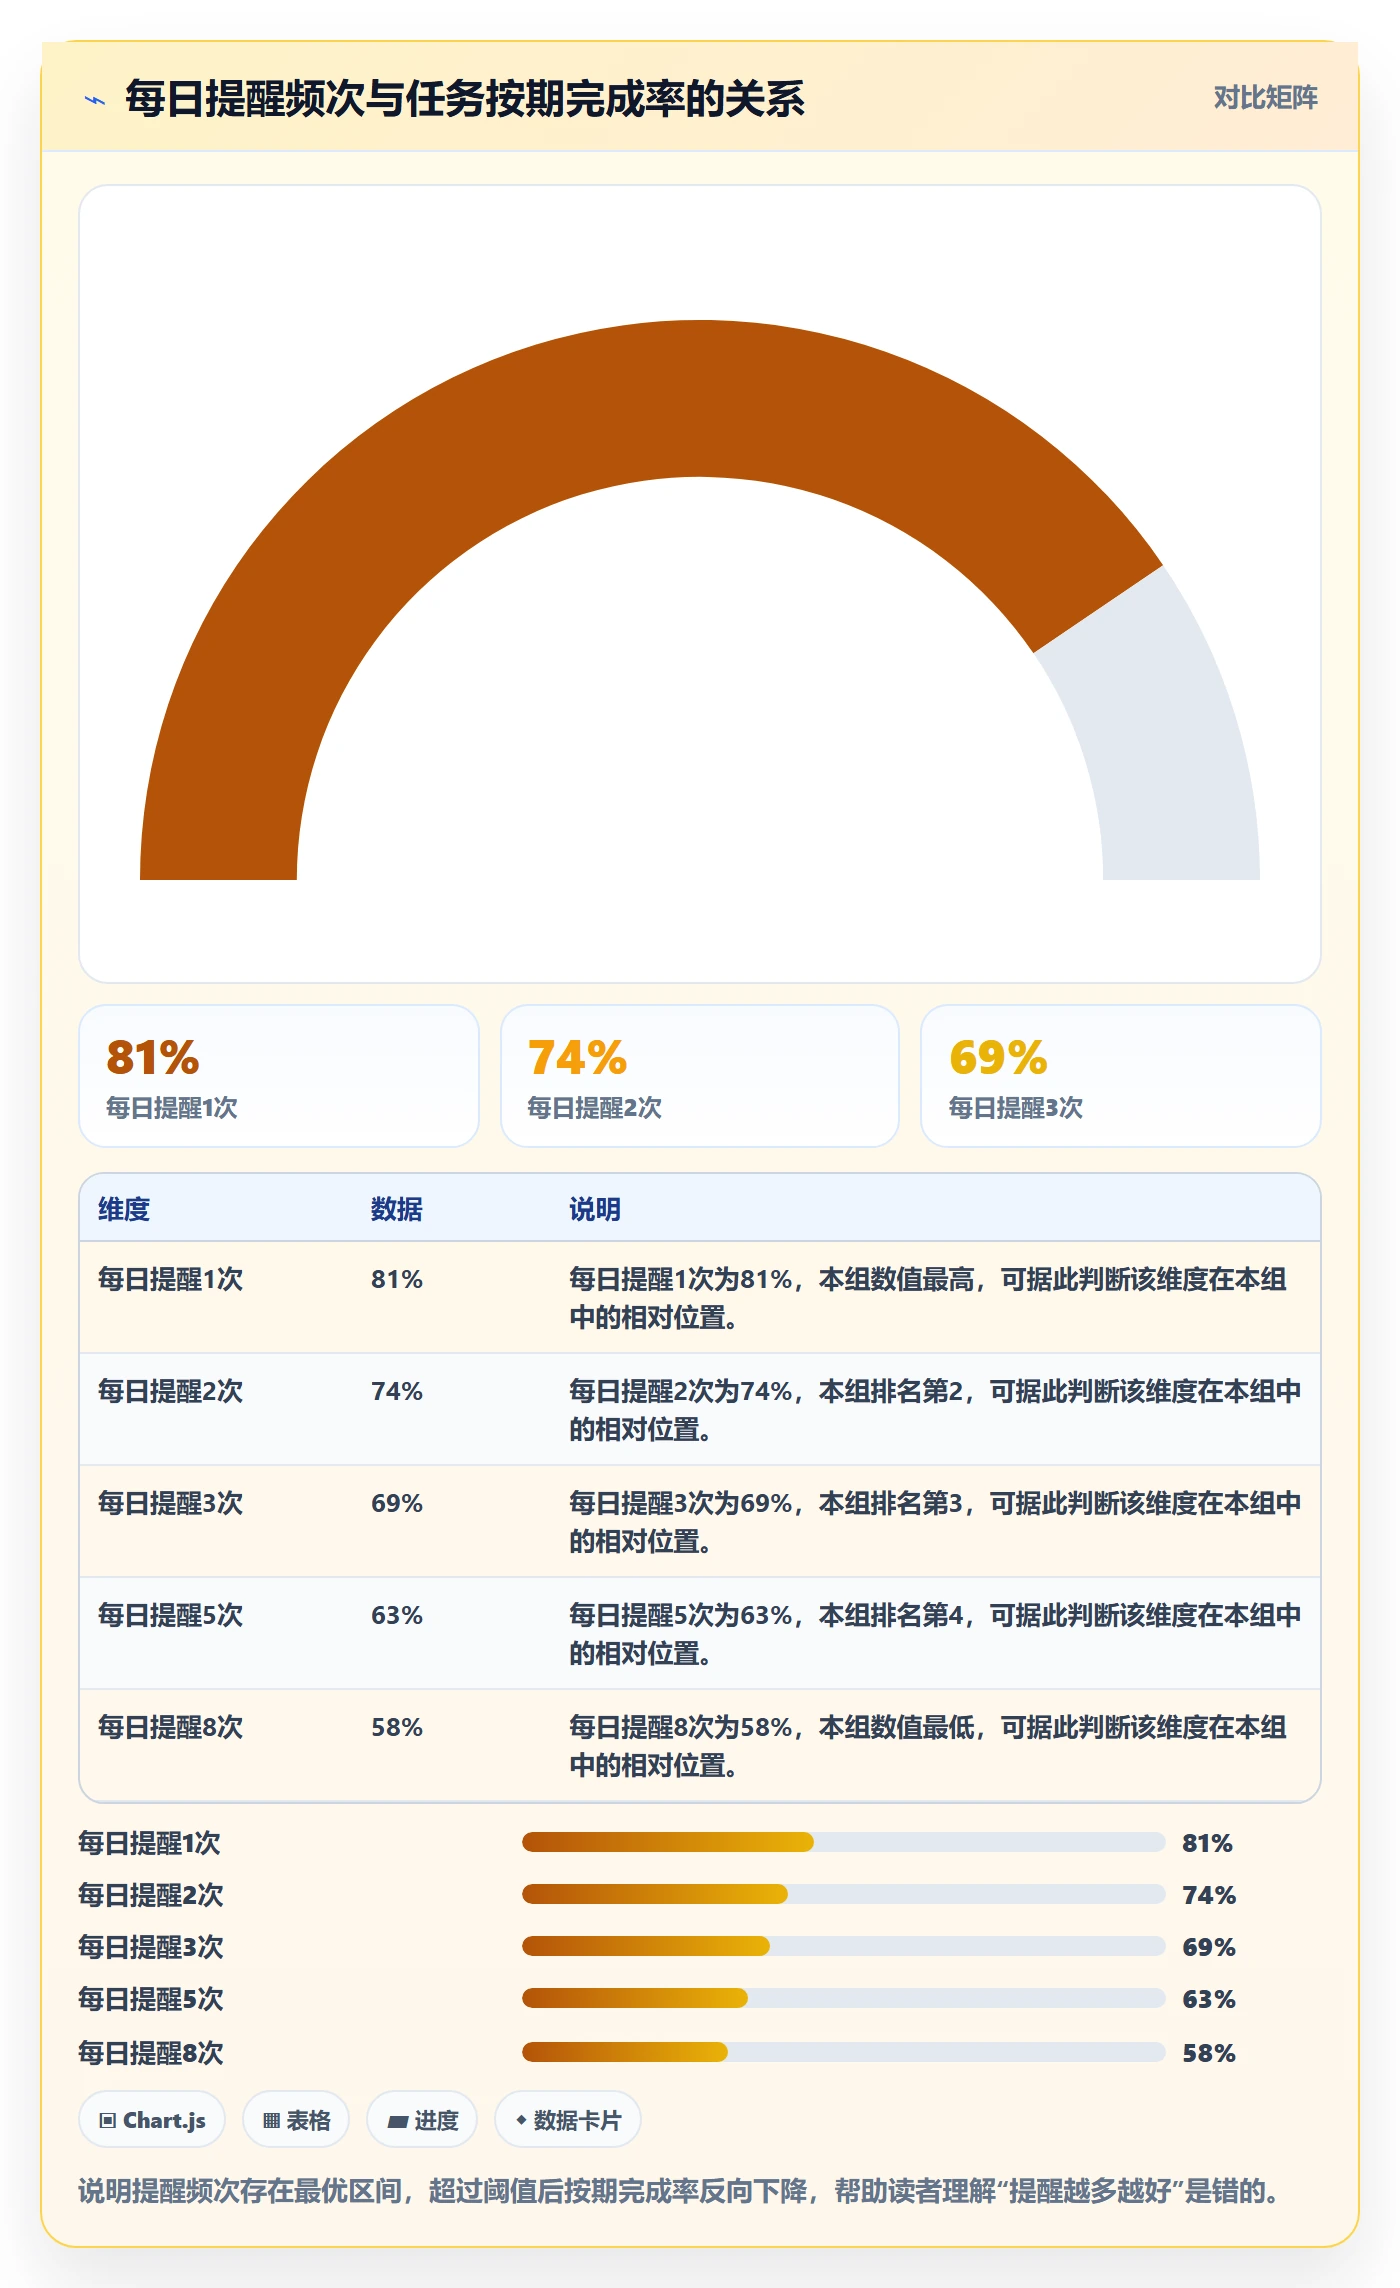Image resolution: width=1400 pixels, height=2288 pixels.
Task: Click the description containing 本组数值最高
Action: [x=928, y=1298]
